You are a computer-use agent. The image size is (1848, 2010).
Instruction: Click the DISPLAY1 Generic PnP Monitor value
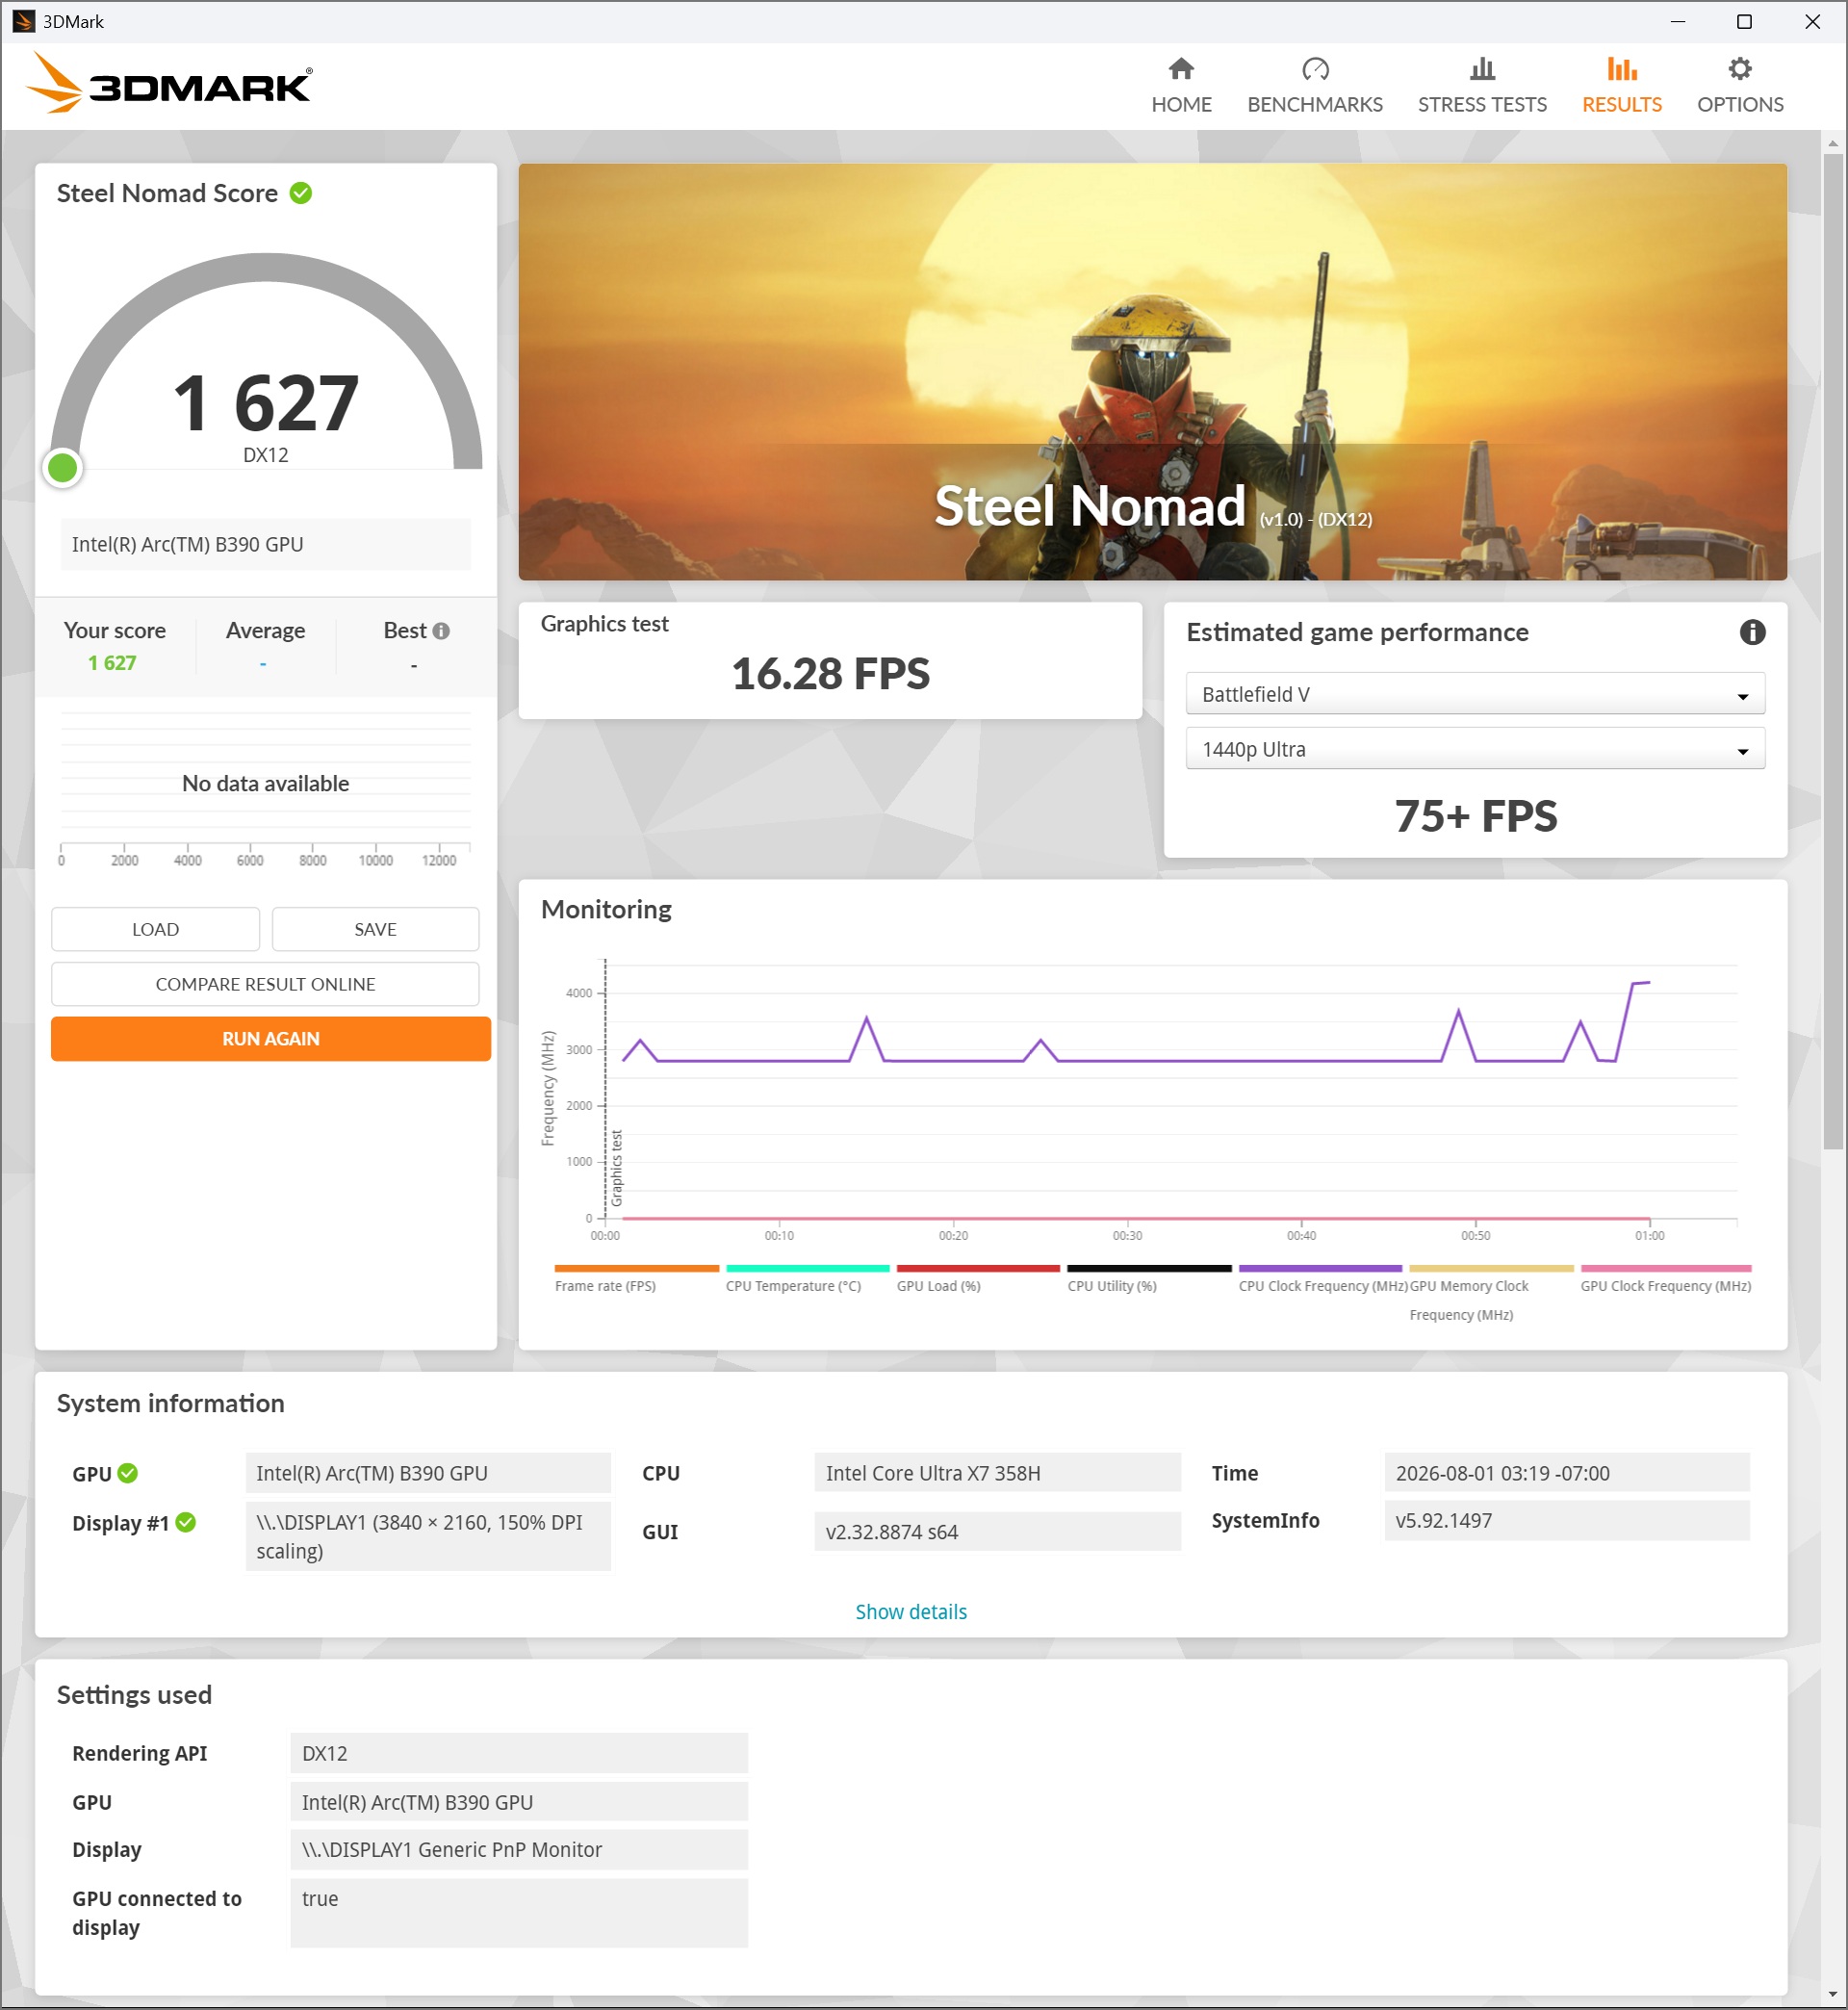pyautogui.click(x=519, y=1850)
